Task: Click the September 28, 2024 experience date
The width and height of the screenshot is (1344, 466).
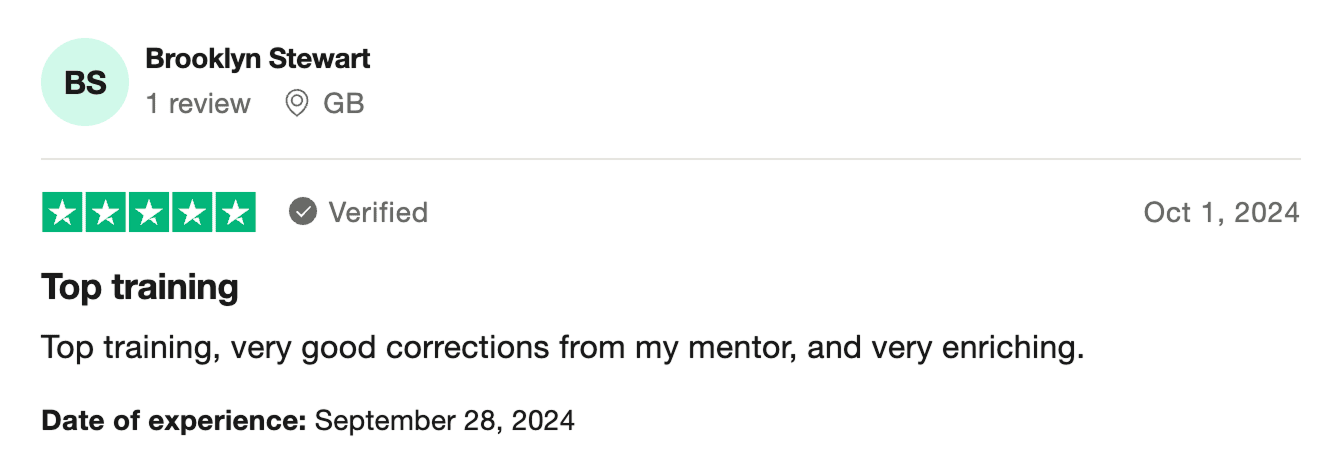Action: [x=444, y=420]
